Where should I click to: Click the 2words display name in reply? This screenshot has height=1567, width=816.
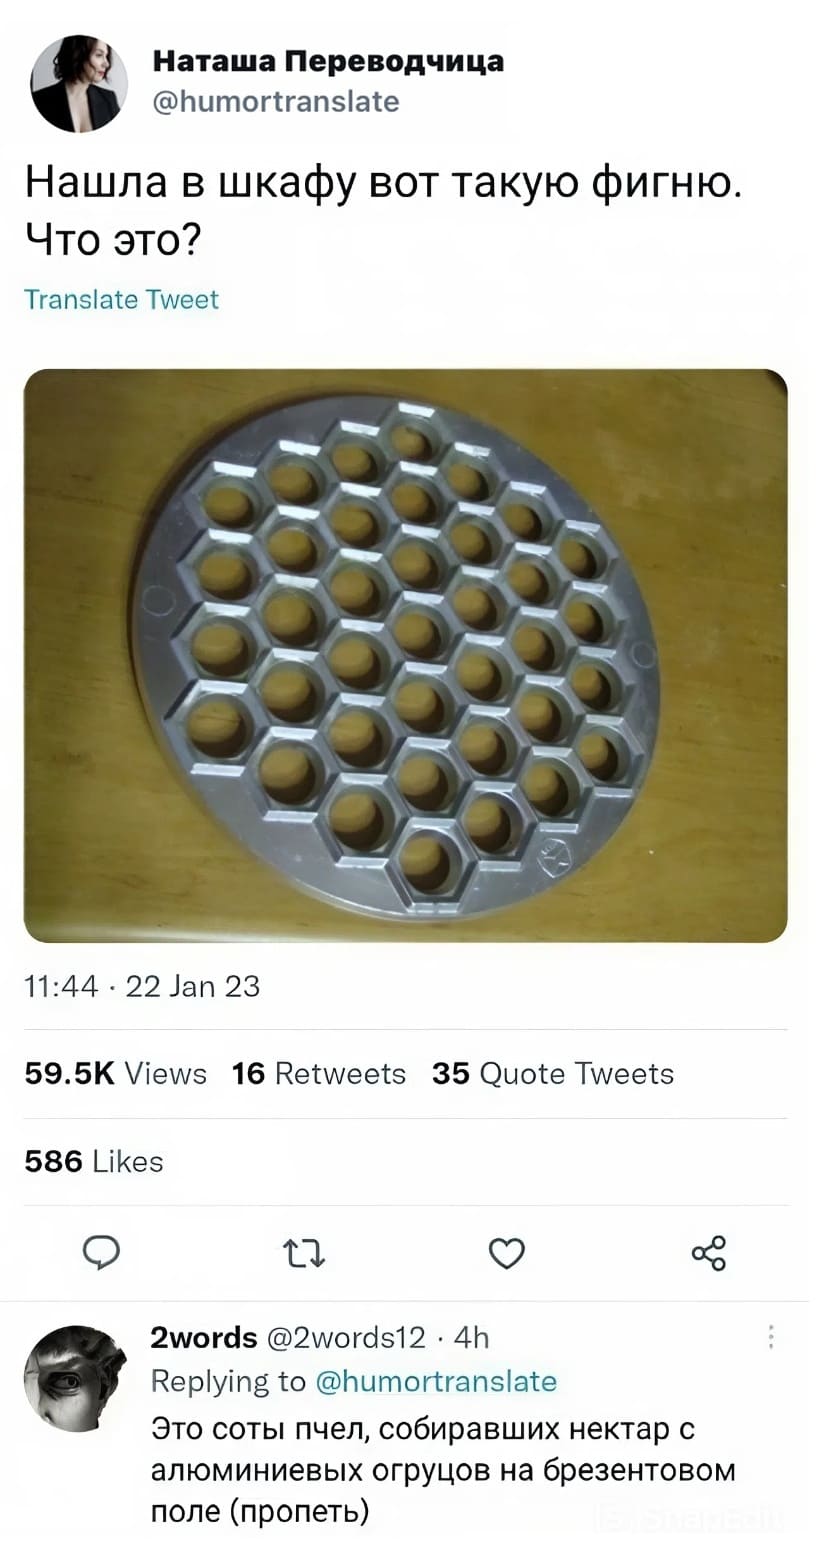(202, 1337)
